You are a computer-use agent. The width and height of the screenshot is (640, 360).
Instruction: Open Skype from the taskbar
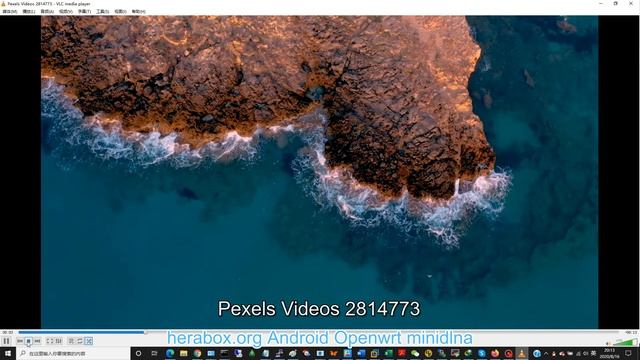pos(482,353)
